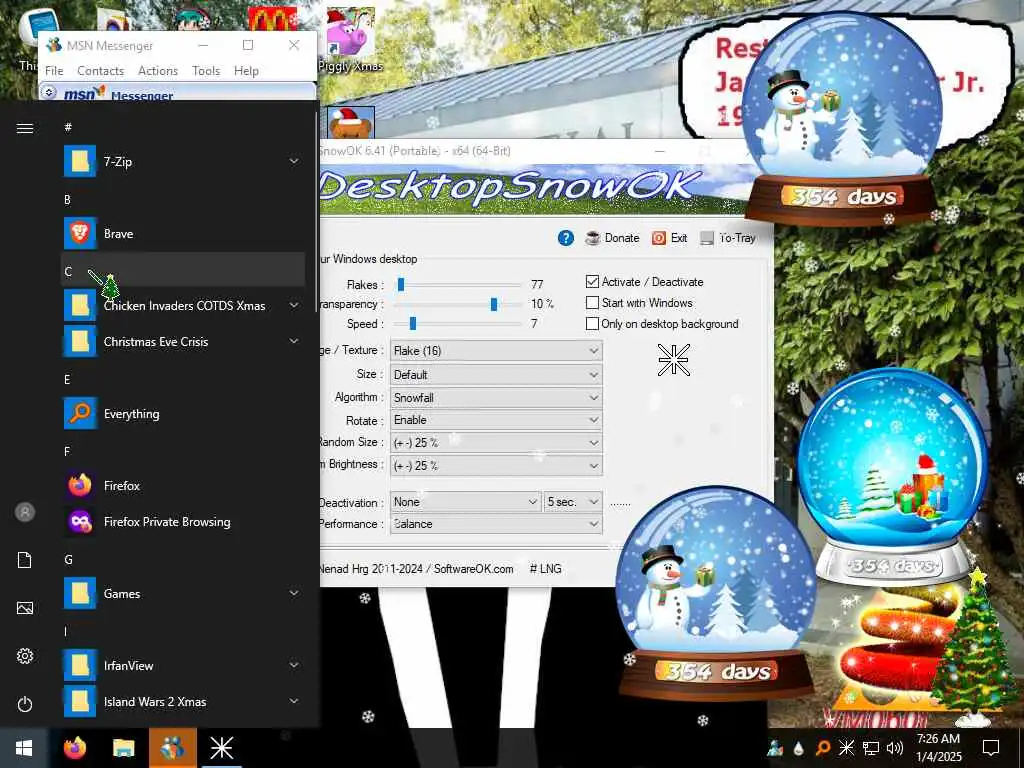Viewport: 1024px width, 768px height.
Task: Click the SoftwareOK.com link text
Action: tap(473, 569)
